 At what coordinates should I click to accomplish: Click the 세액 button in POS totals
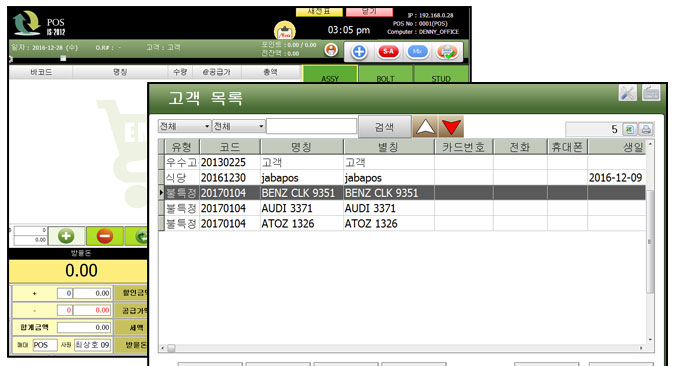tap(131, 328)
